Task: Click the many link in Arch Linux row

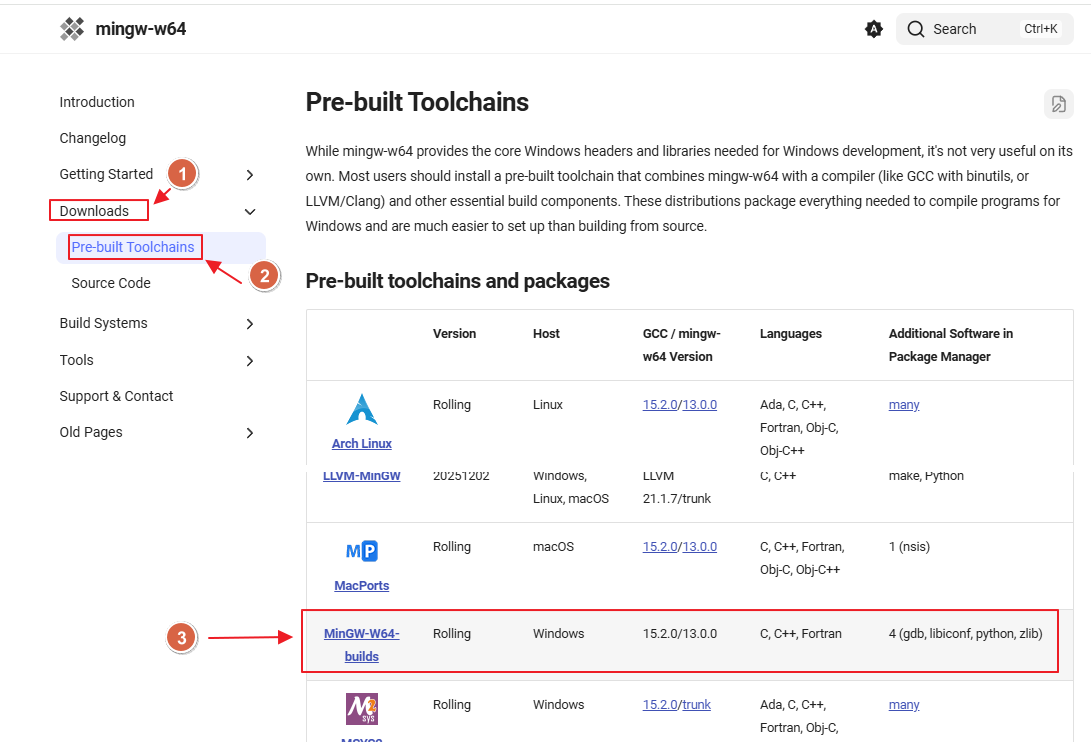Action: 904,405
